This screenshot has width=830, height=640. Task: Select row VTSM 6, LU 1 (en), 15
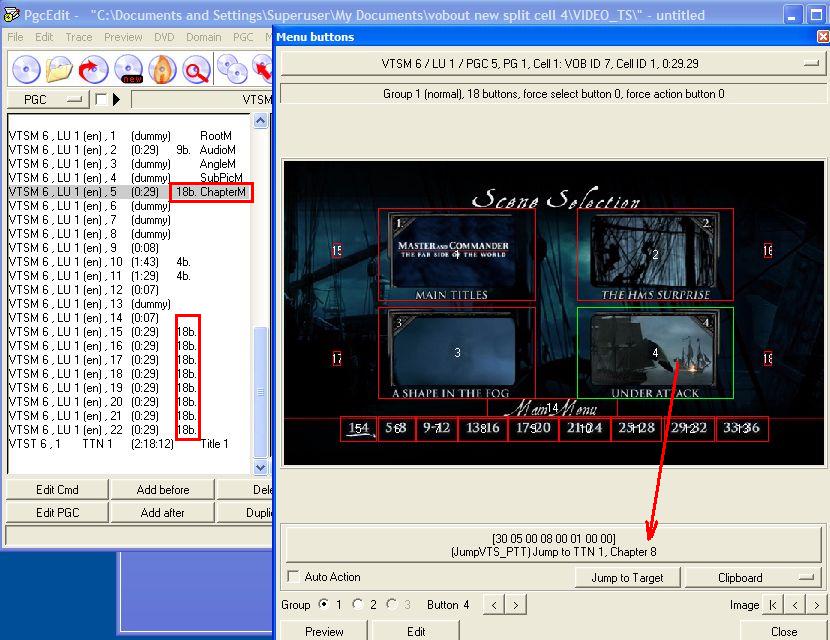(129, 331)
